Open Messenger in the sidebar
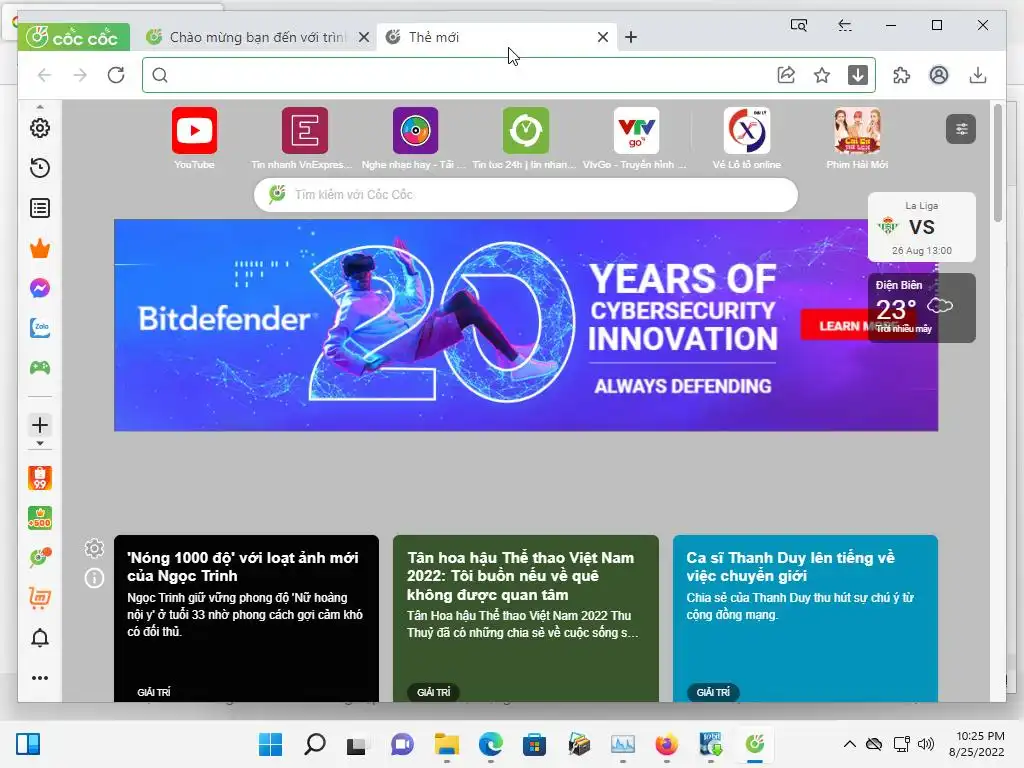The image size is (1024, 768). click(x=40, y=288)
